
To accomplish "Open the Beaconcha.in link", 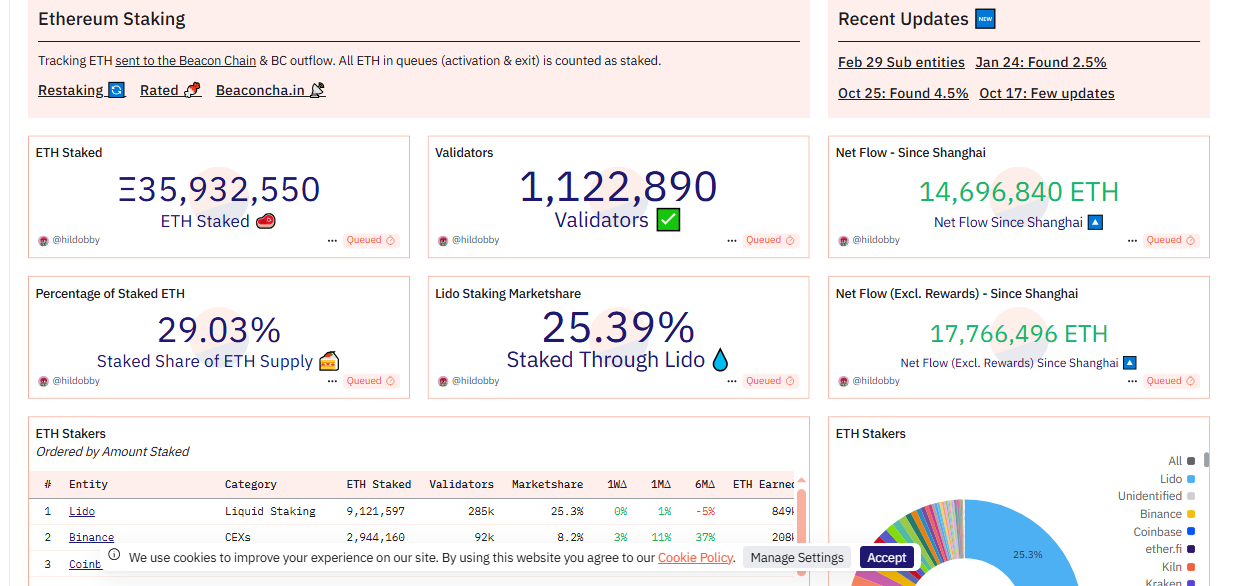I will 270,90.
